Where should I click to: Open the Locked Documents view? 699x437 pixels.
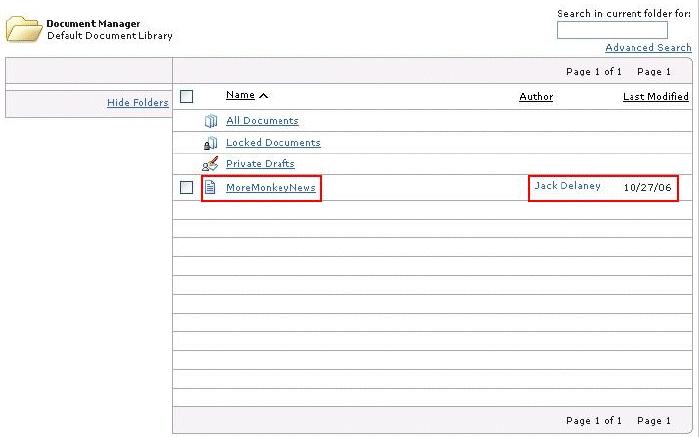point(273,142)
